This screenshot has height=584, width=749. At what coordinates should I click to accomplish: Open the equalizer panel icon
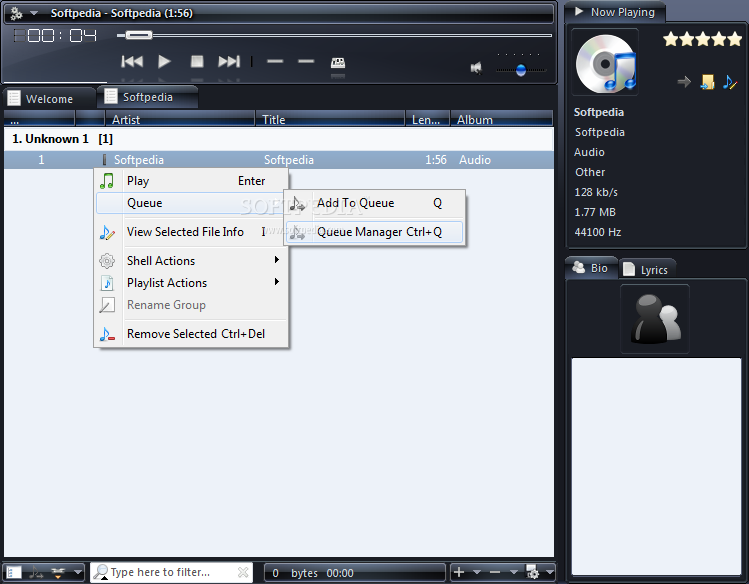click(338, 63)
